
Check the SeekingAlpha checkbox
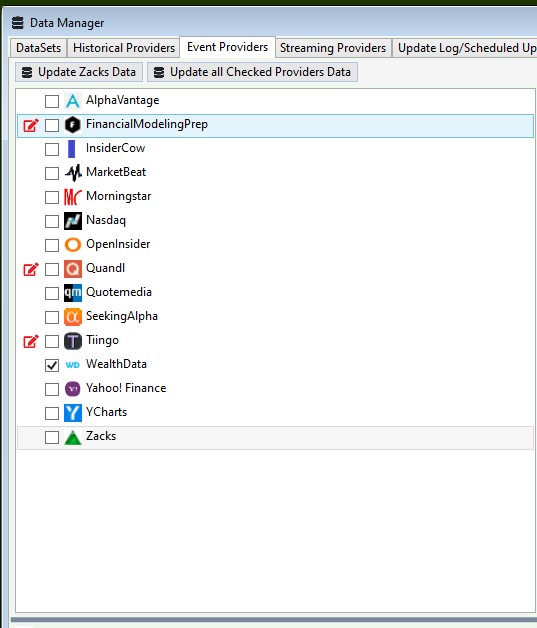click(x=52, y=318)
